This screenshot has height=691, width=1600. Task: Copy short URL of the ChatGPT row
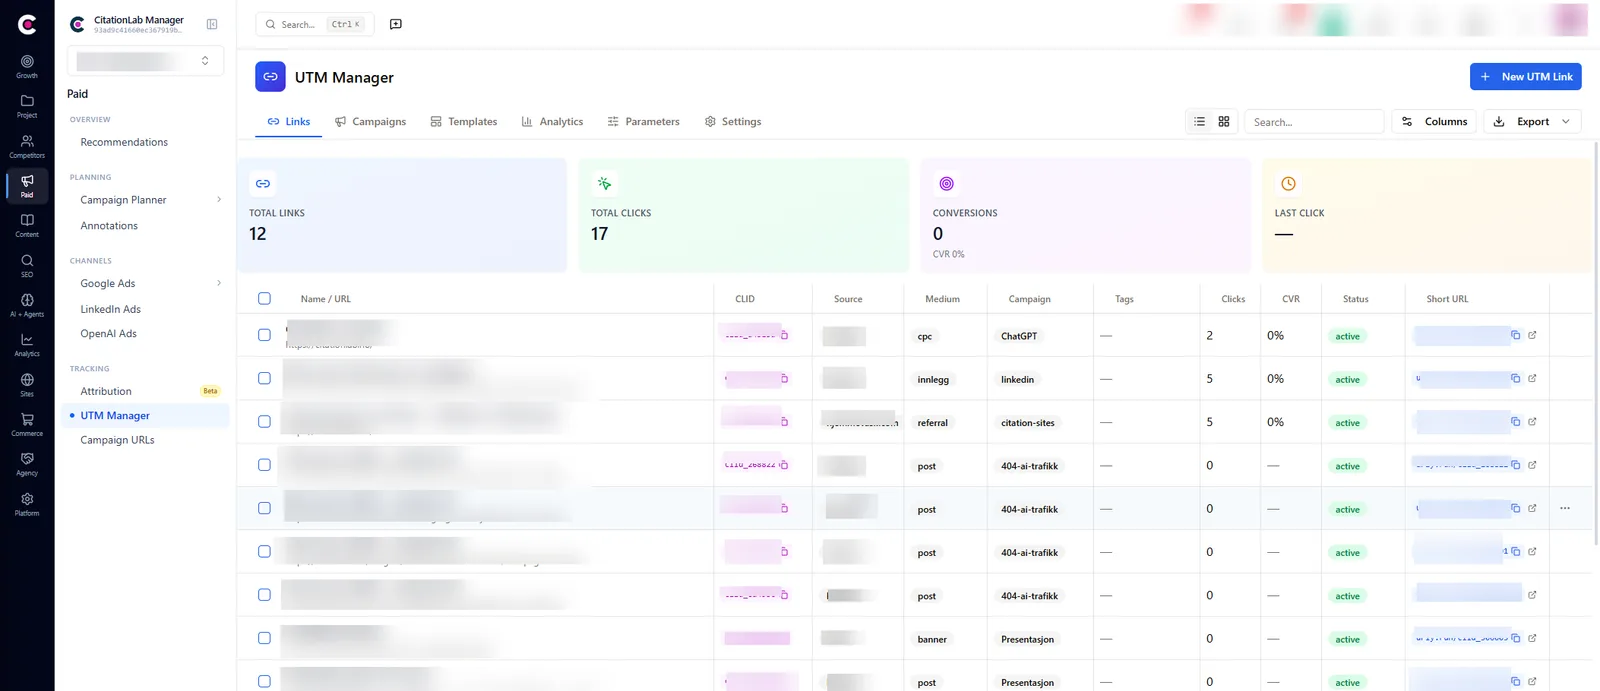[1515, 335]
